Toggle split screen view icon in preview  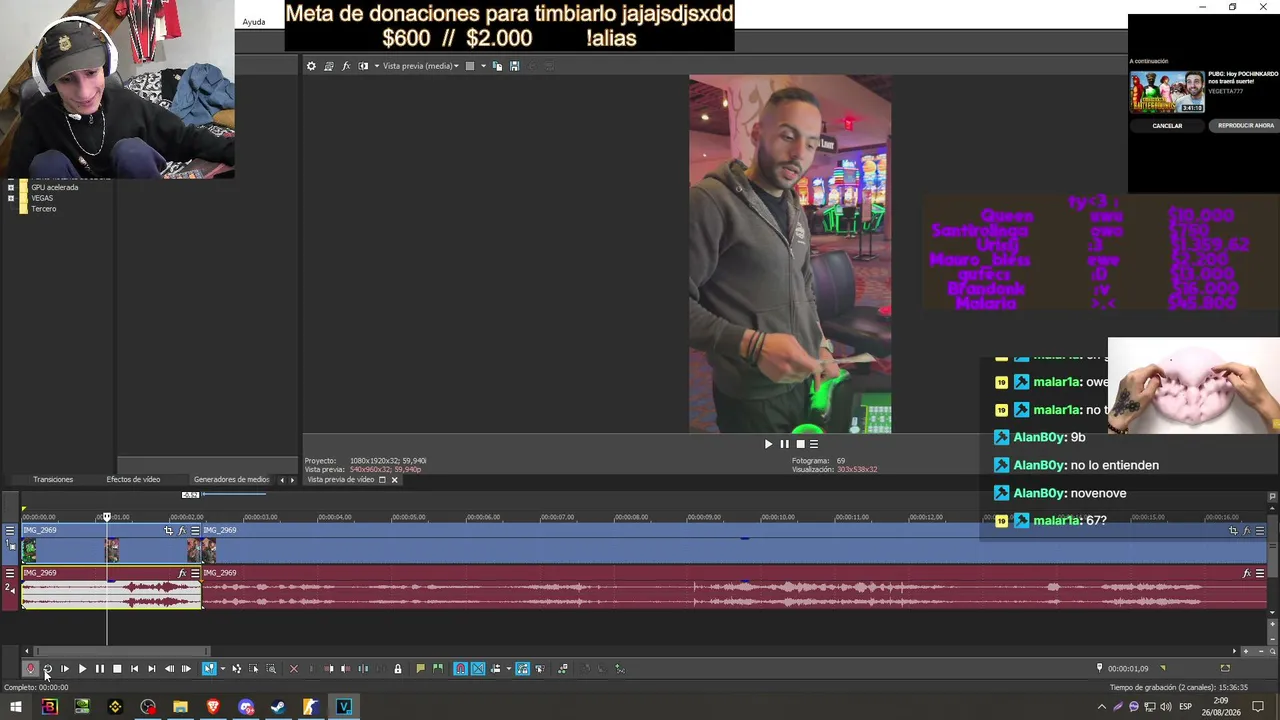coord(363,66)
